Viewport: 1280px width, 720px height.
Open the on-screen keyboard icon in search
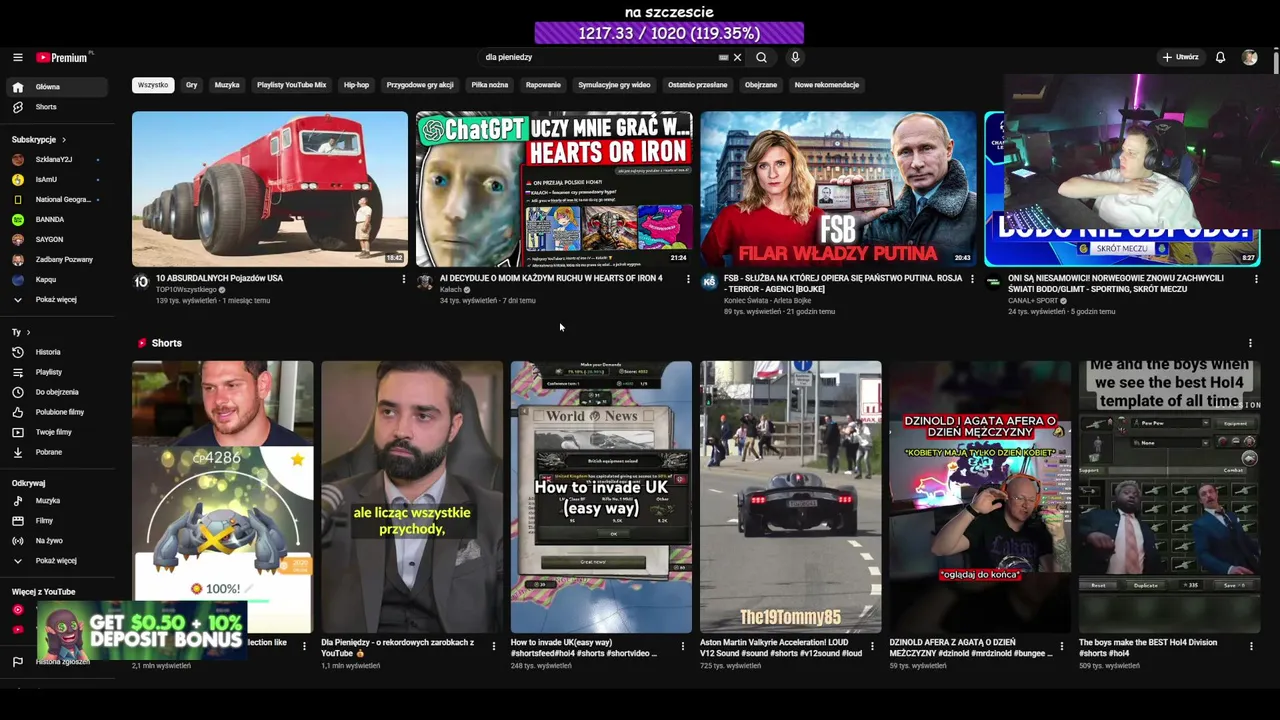723,58
